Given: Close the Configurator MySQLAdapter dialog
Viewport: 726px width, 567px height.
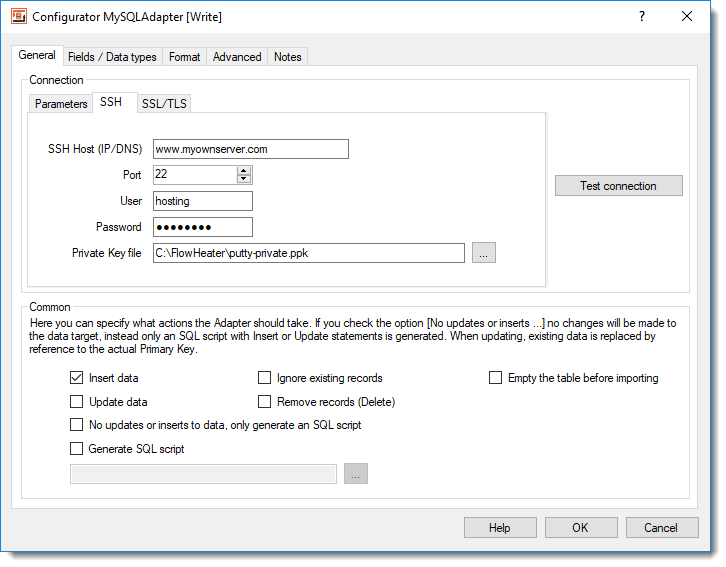Looking at the screenshot, I should point(687,17).
